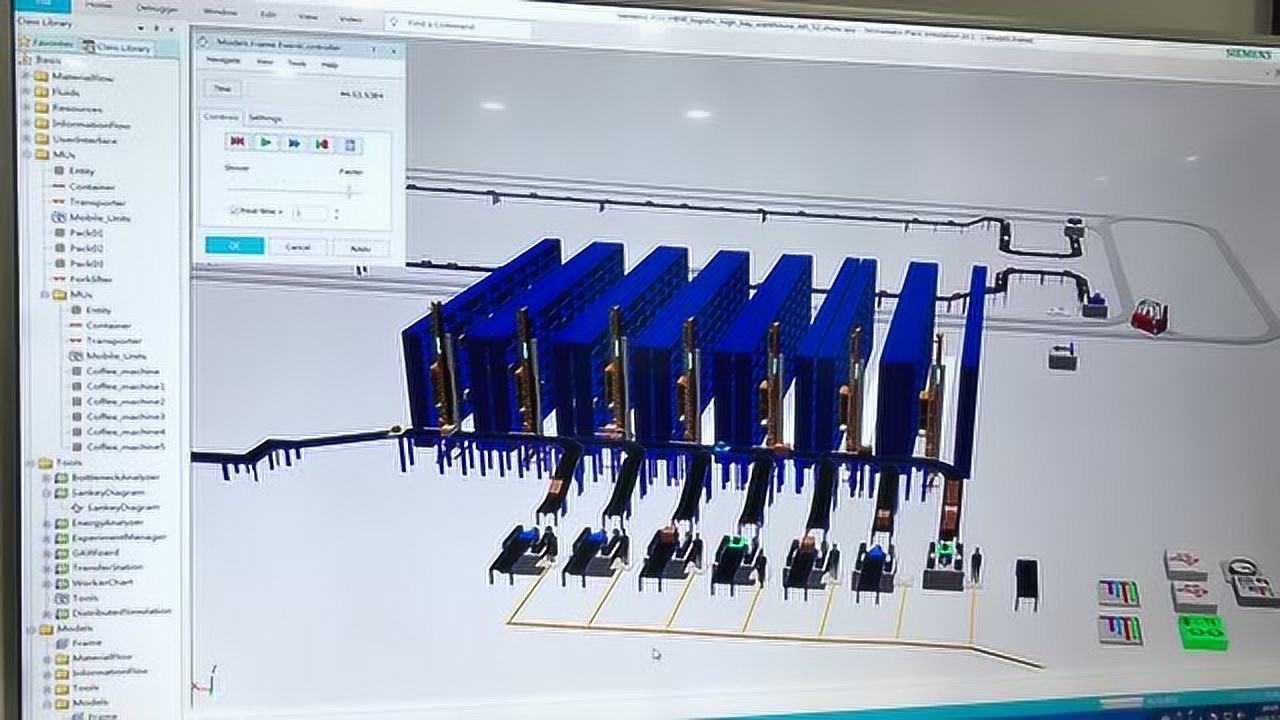Viewport: 1280px width, 720px height.
Task: Expand the EnergyAnalyzer node
Action: pos(47,522)
